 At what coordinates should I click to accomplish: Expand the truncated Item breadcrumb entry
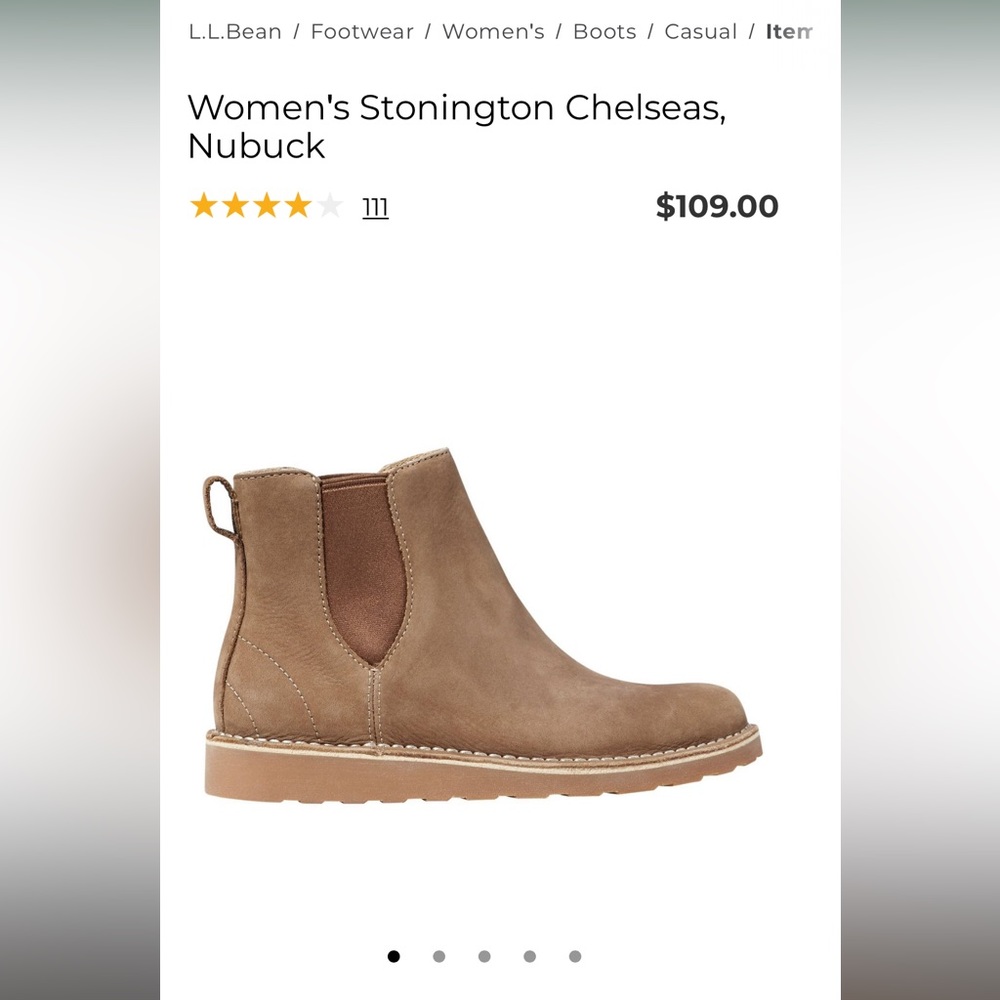793,31
